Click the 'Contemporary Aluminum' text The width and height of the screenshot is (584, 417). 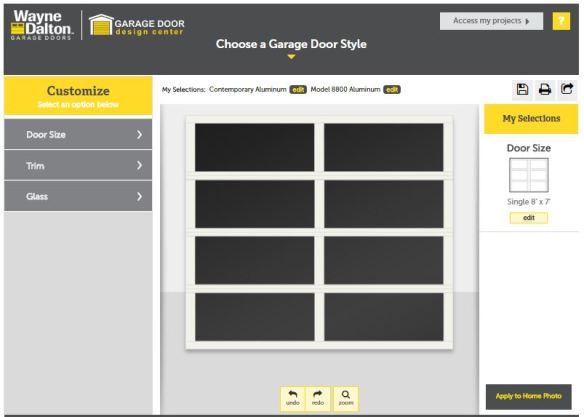tap(248, 90)
